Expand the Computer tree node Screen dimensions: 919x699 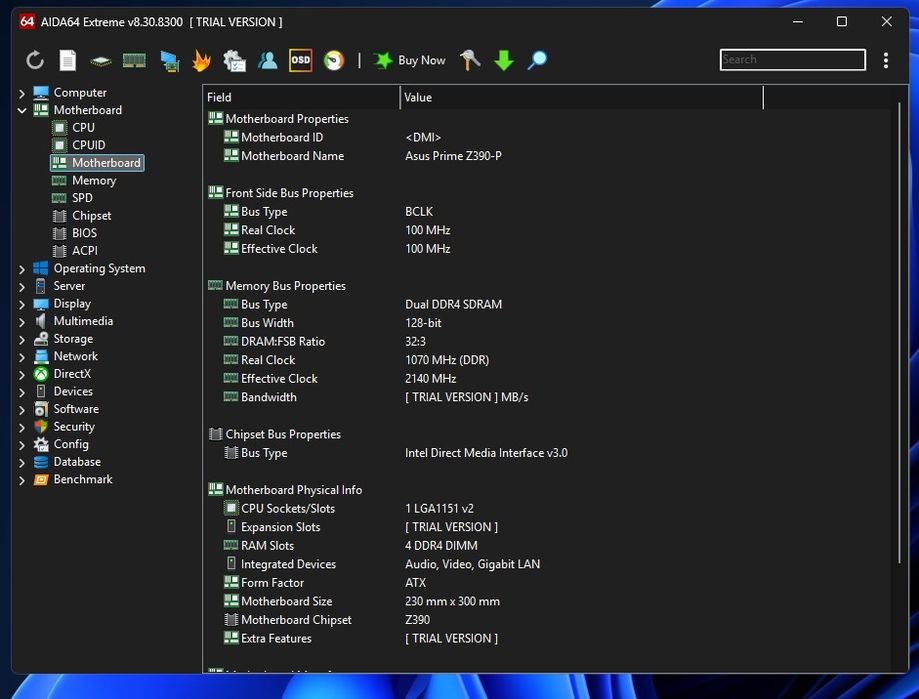click(22, 93)
